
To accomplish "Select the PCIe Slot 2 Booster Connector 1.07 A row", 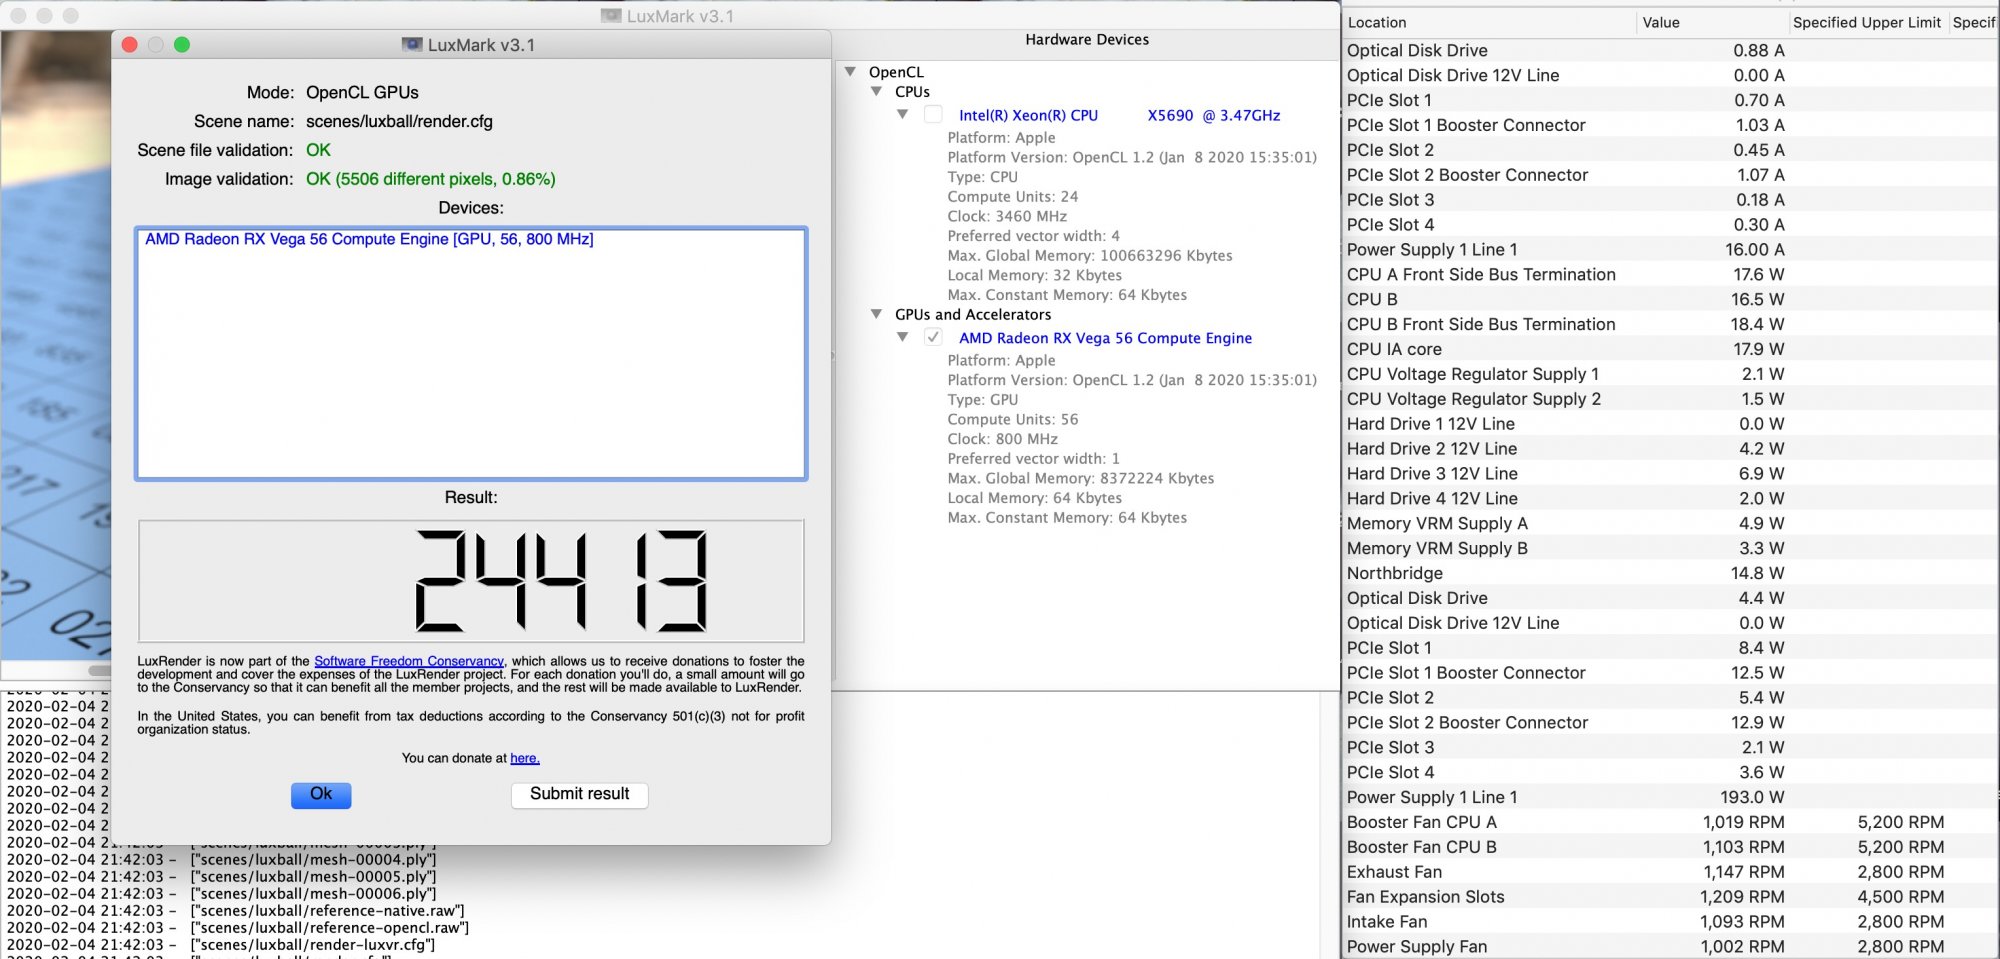I will [x=1669, y=175].
